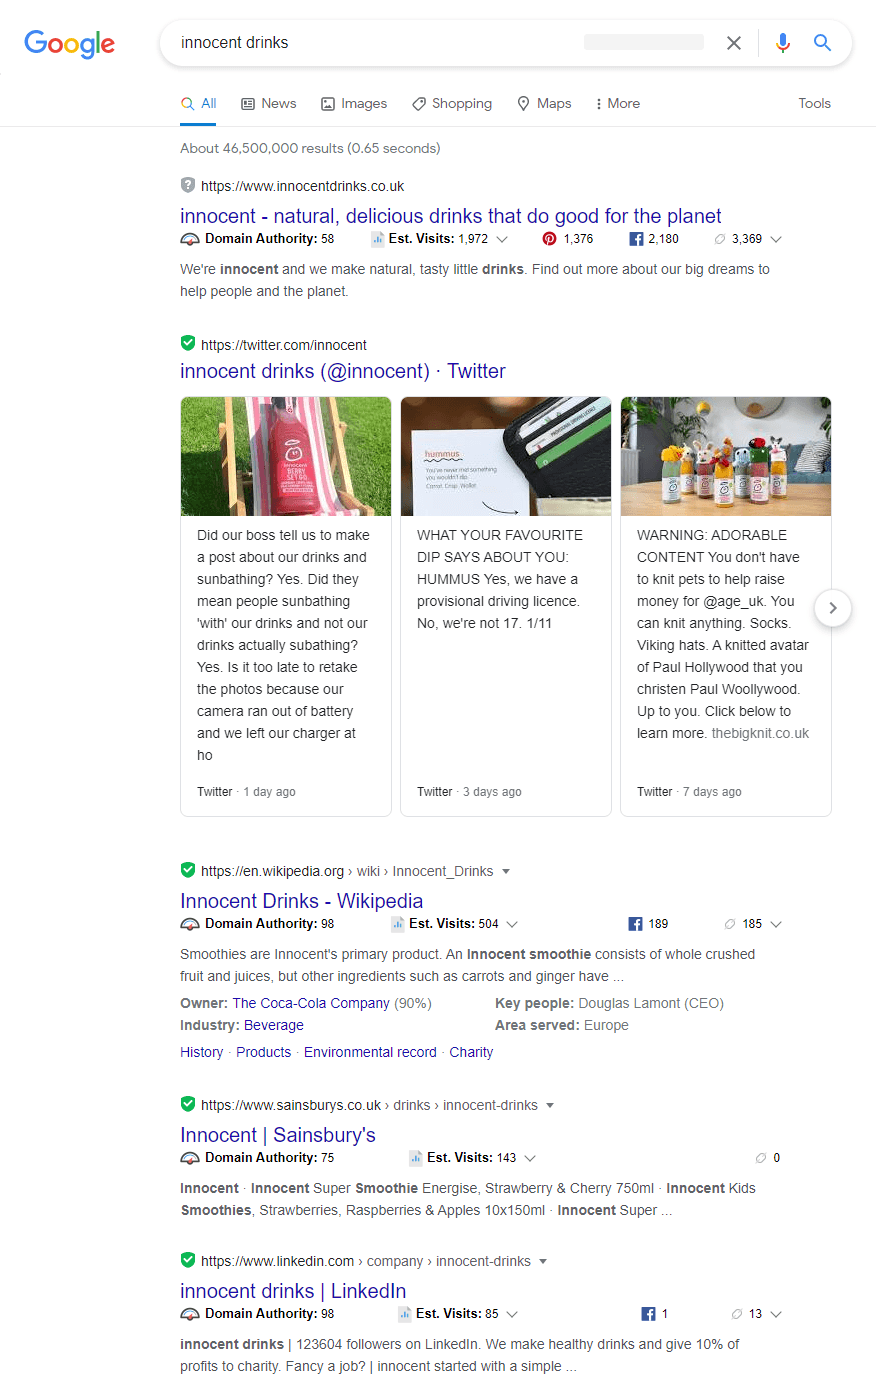Clear the search box with X icon
Viewport: 876px width, 1375px height.
tap(734, 43)
